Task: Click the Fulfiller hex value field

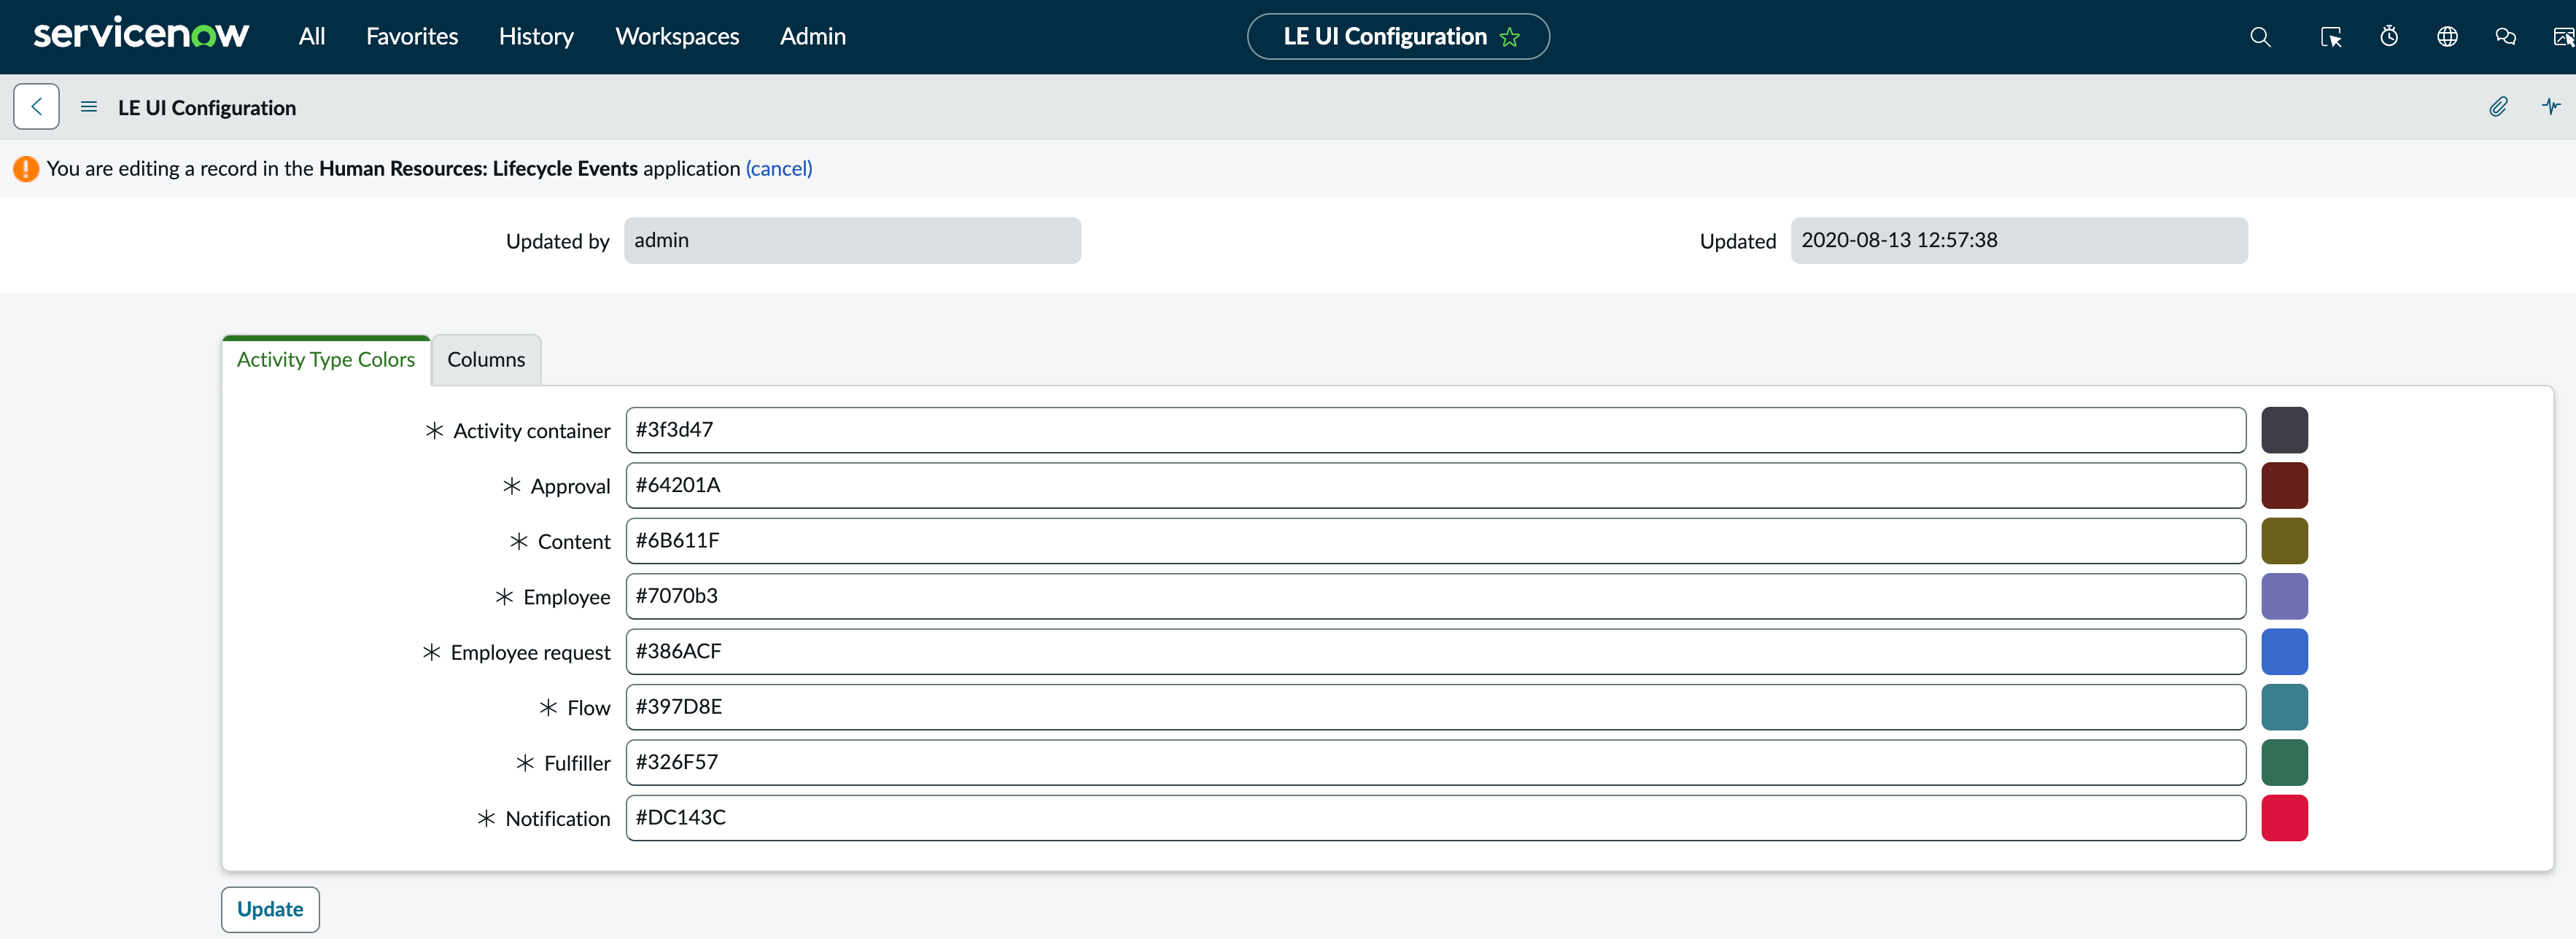Action: 1436,763
